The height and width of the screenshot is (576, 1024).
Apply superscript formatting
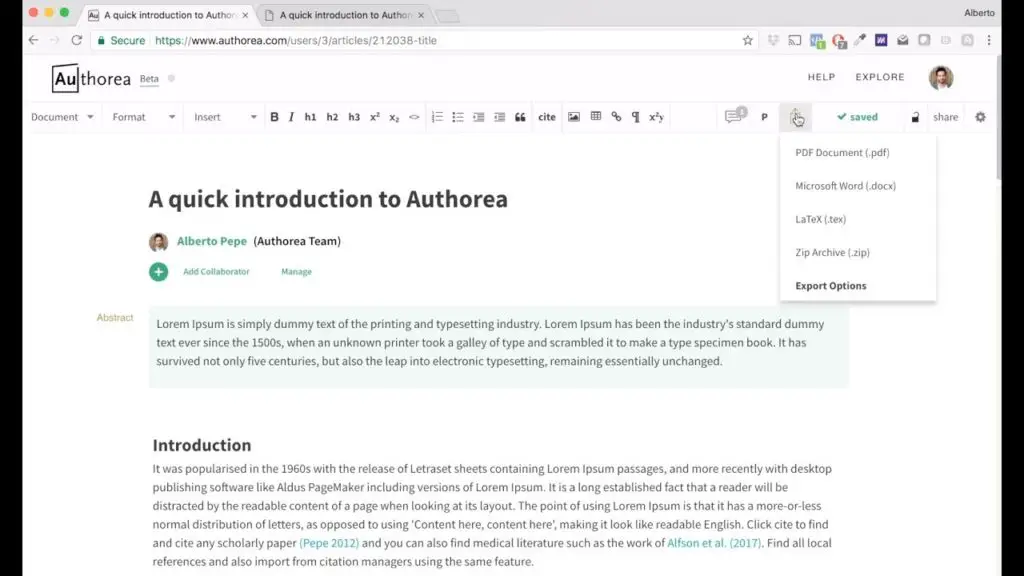374,117
